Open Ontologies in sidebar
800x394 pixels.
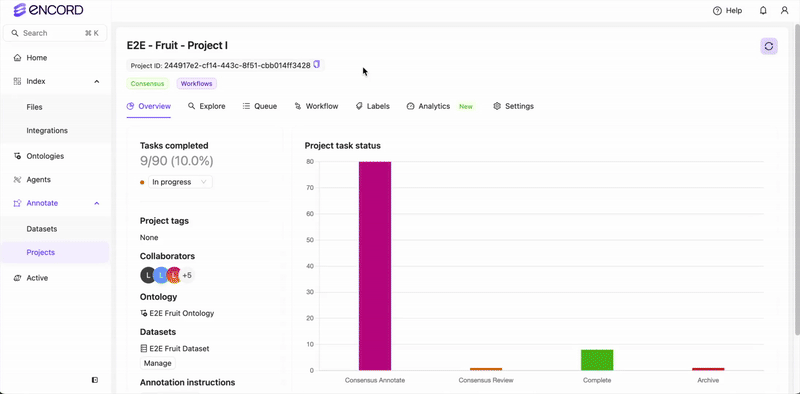(x=45, y=156)
